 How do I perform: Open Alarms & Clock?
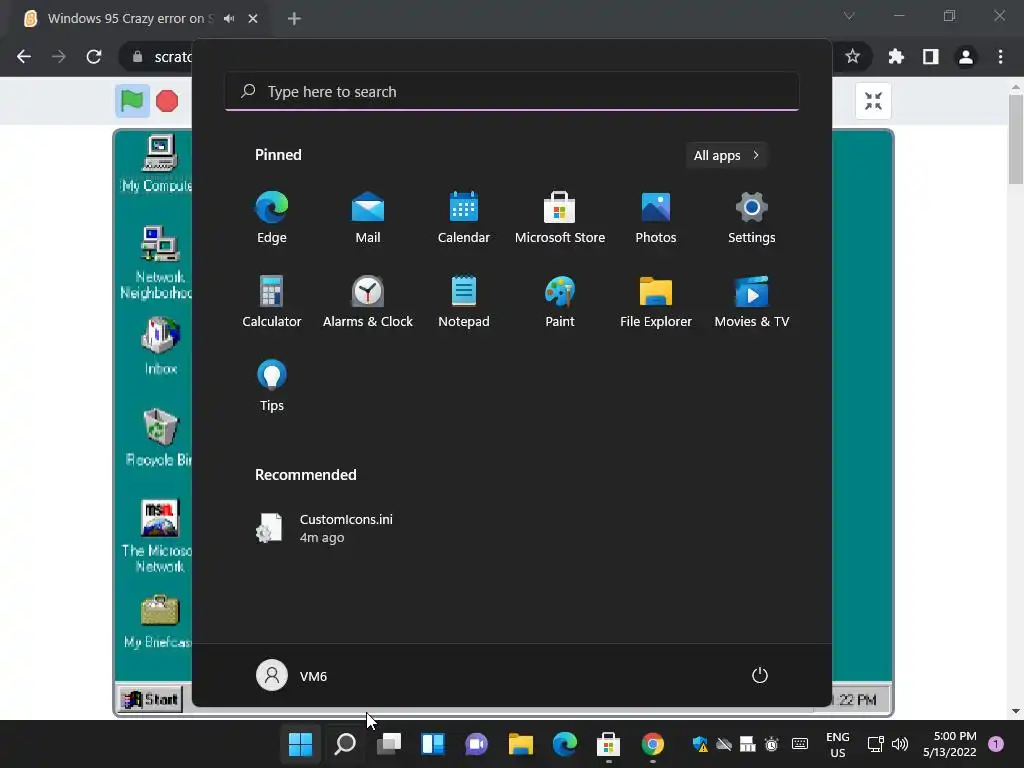[368, 302]
